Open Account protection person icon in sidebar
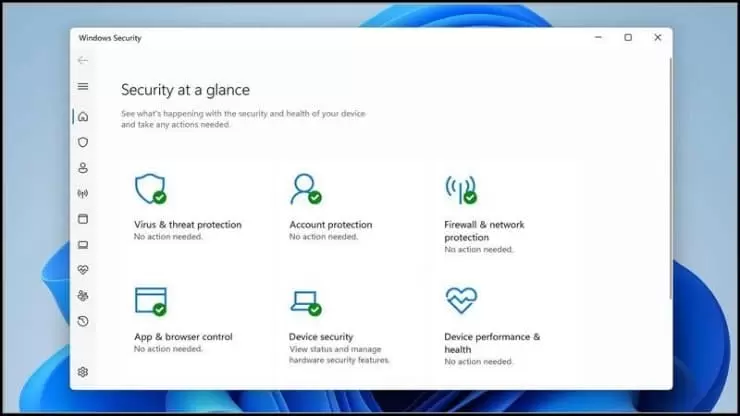The width and height of the screenshot is (740, 416). point(83,168)
